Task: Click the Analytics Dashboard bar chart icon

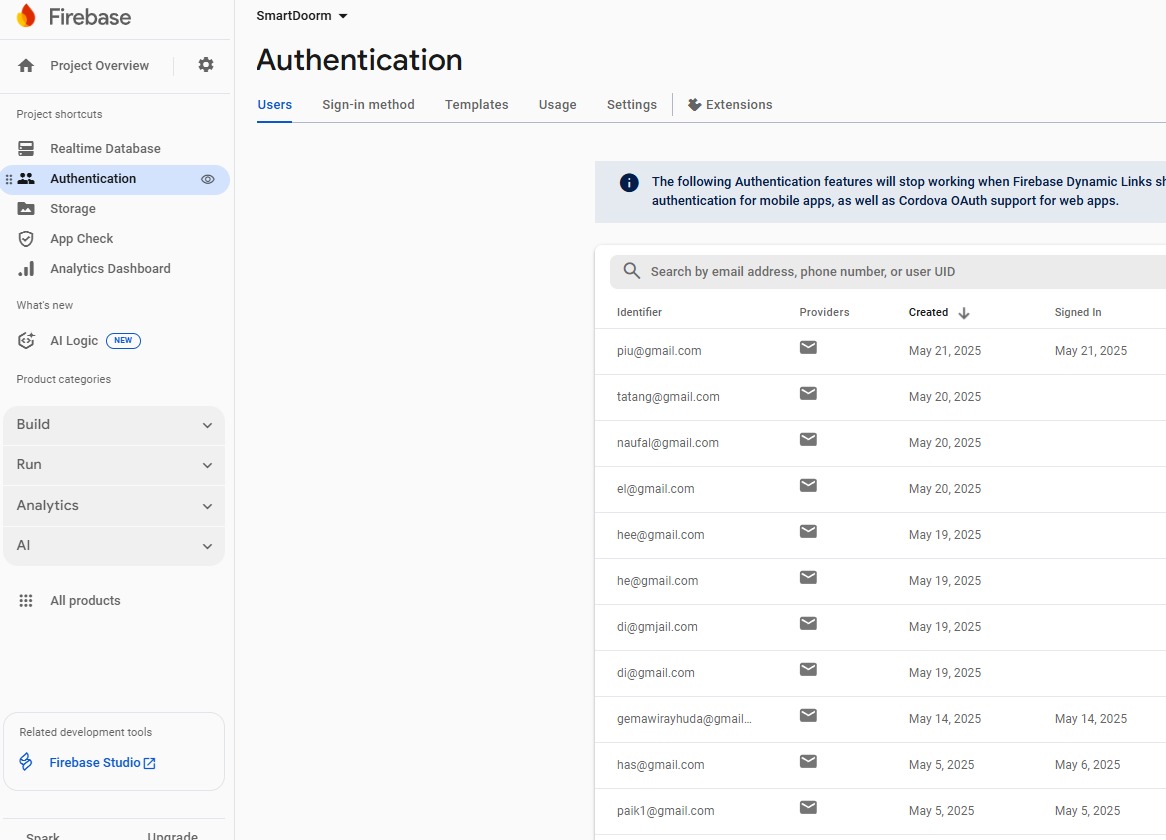Action: 26,269
